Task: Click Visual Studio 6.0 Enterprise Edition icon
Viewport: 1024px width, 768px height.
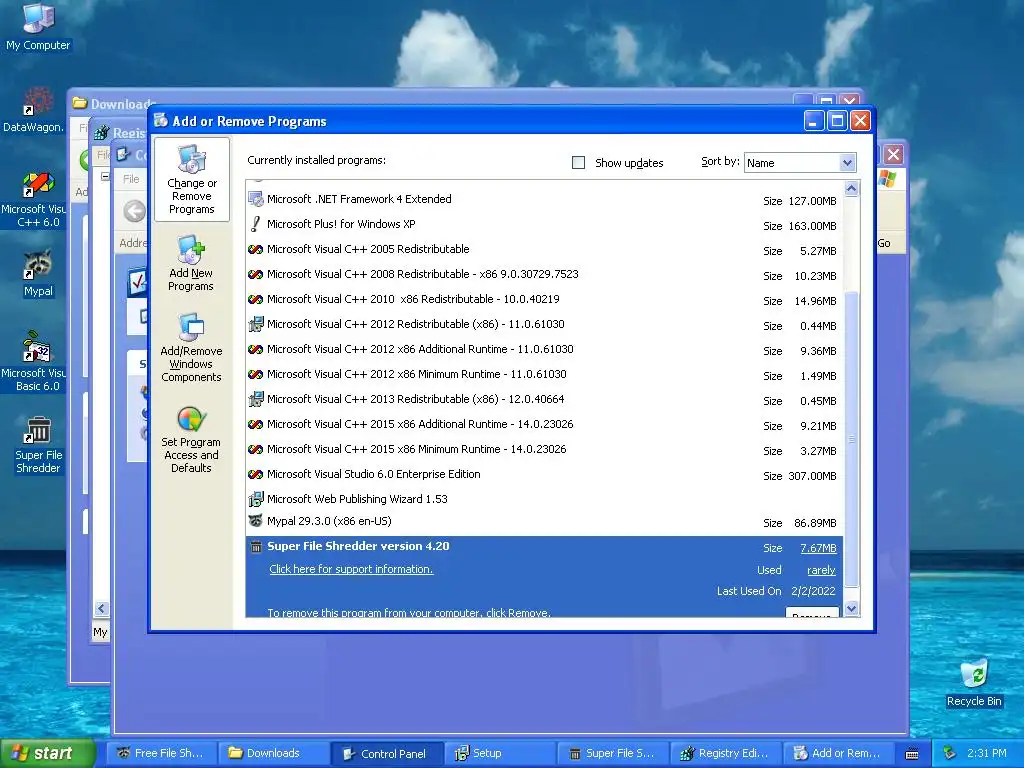Action: [x=256, y=475]
